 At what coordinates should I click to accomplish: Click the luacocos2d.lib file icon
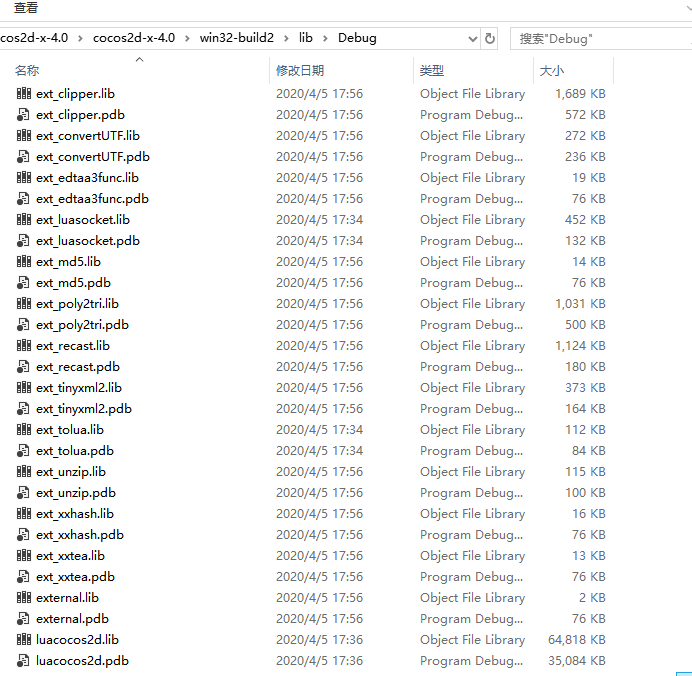coord(23,639)
